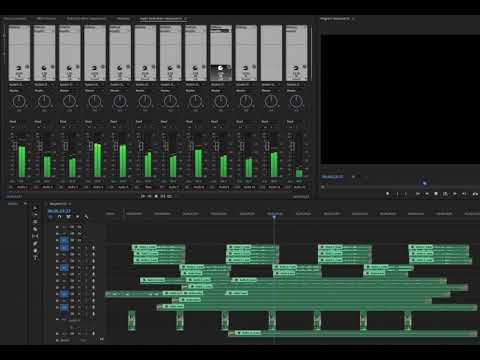
Task: Click the blue timeline timecode field
Action: point(59,211)
